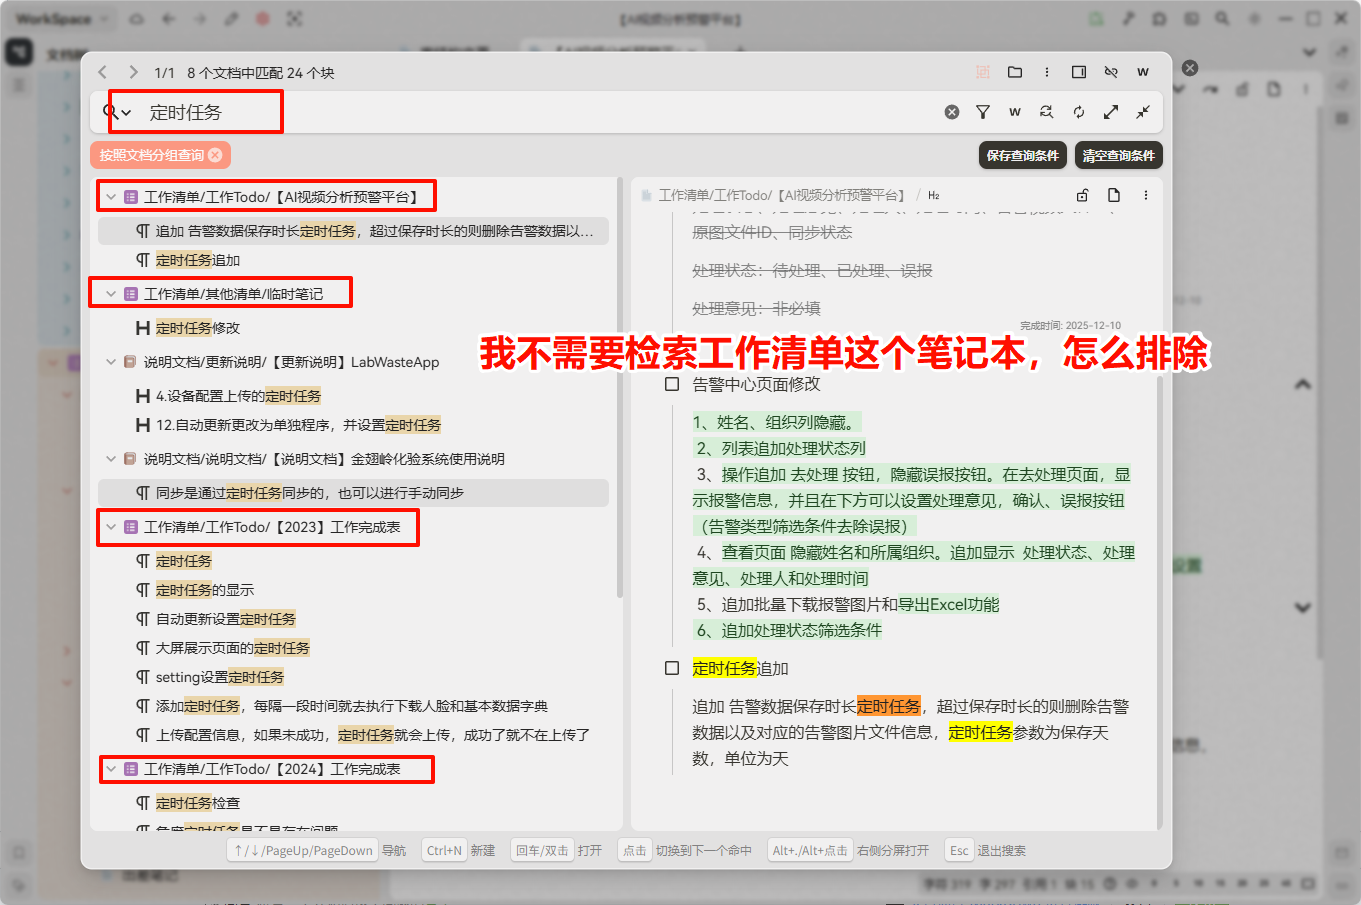Select result 定时任务检查
The width and height of the screenshot is (1361, 905).
pyautogui.click(x=353, y=803)
